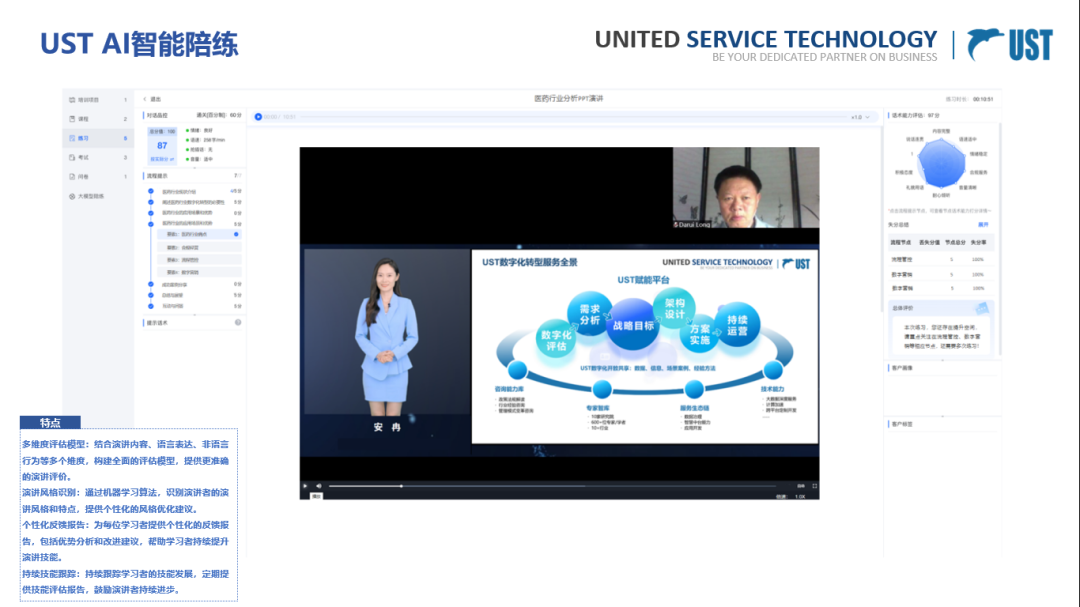Viewport: 1080px width, 607px height.
Task: Click the questionnaire sidebar icon
Action: pos(72,177)
